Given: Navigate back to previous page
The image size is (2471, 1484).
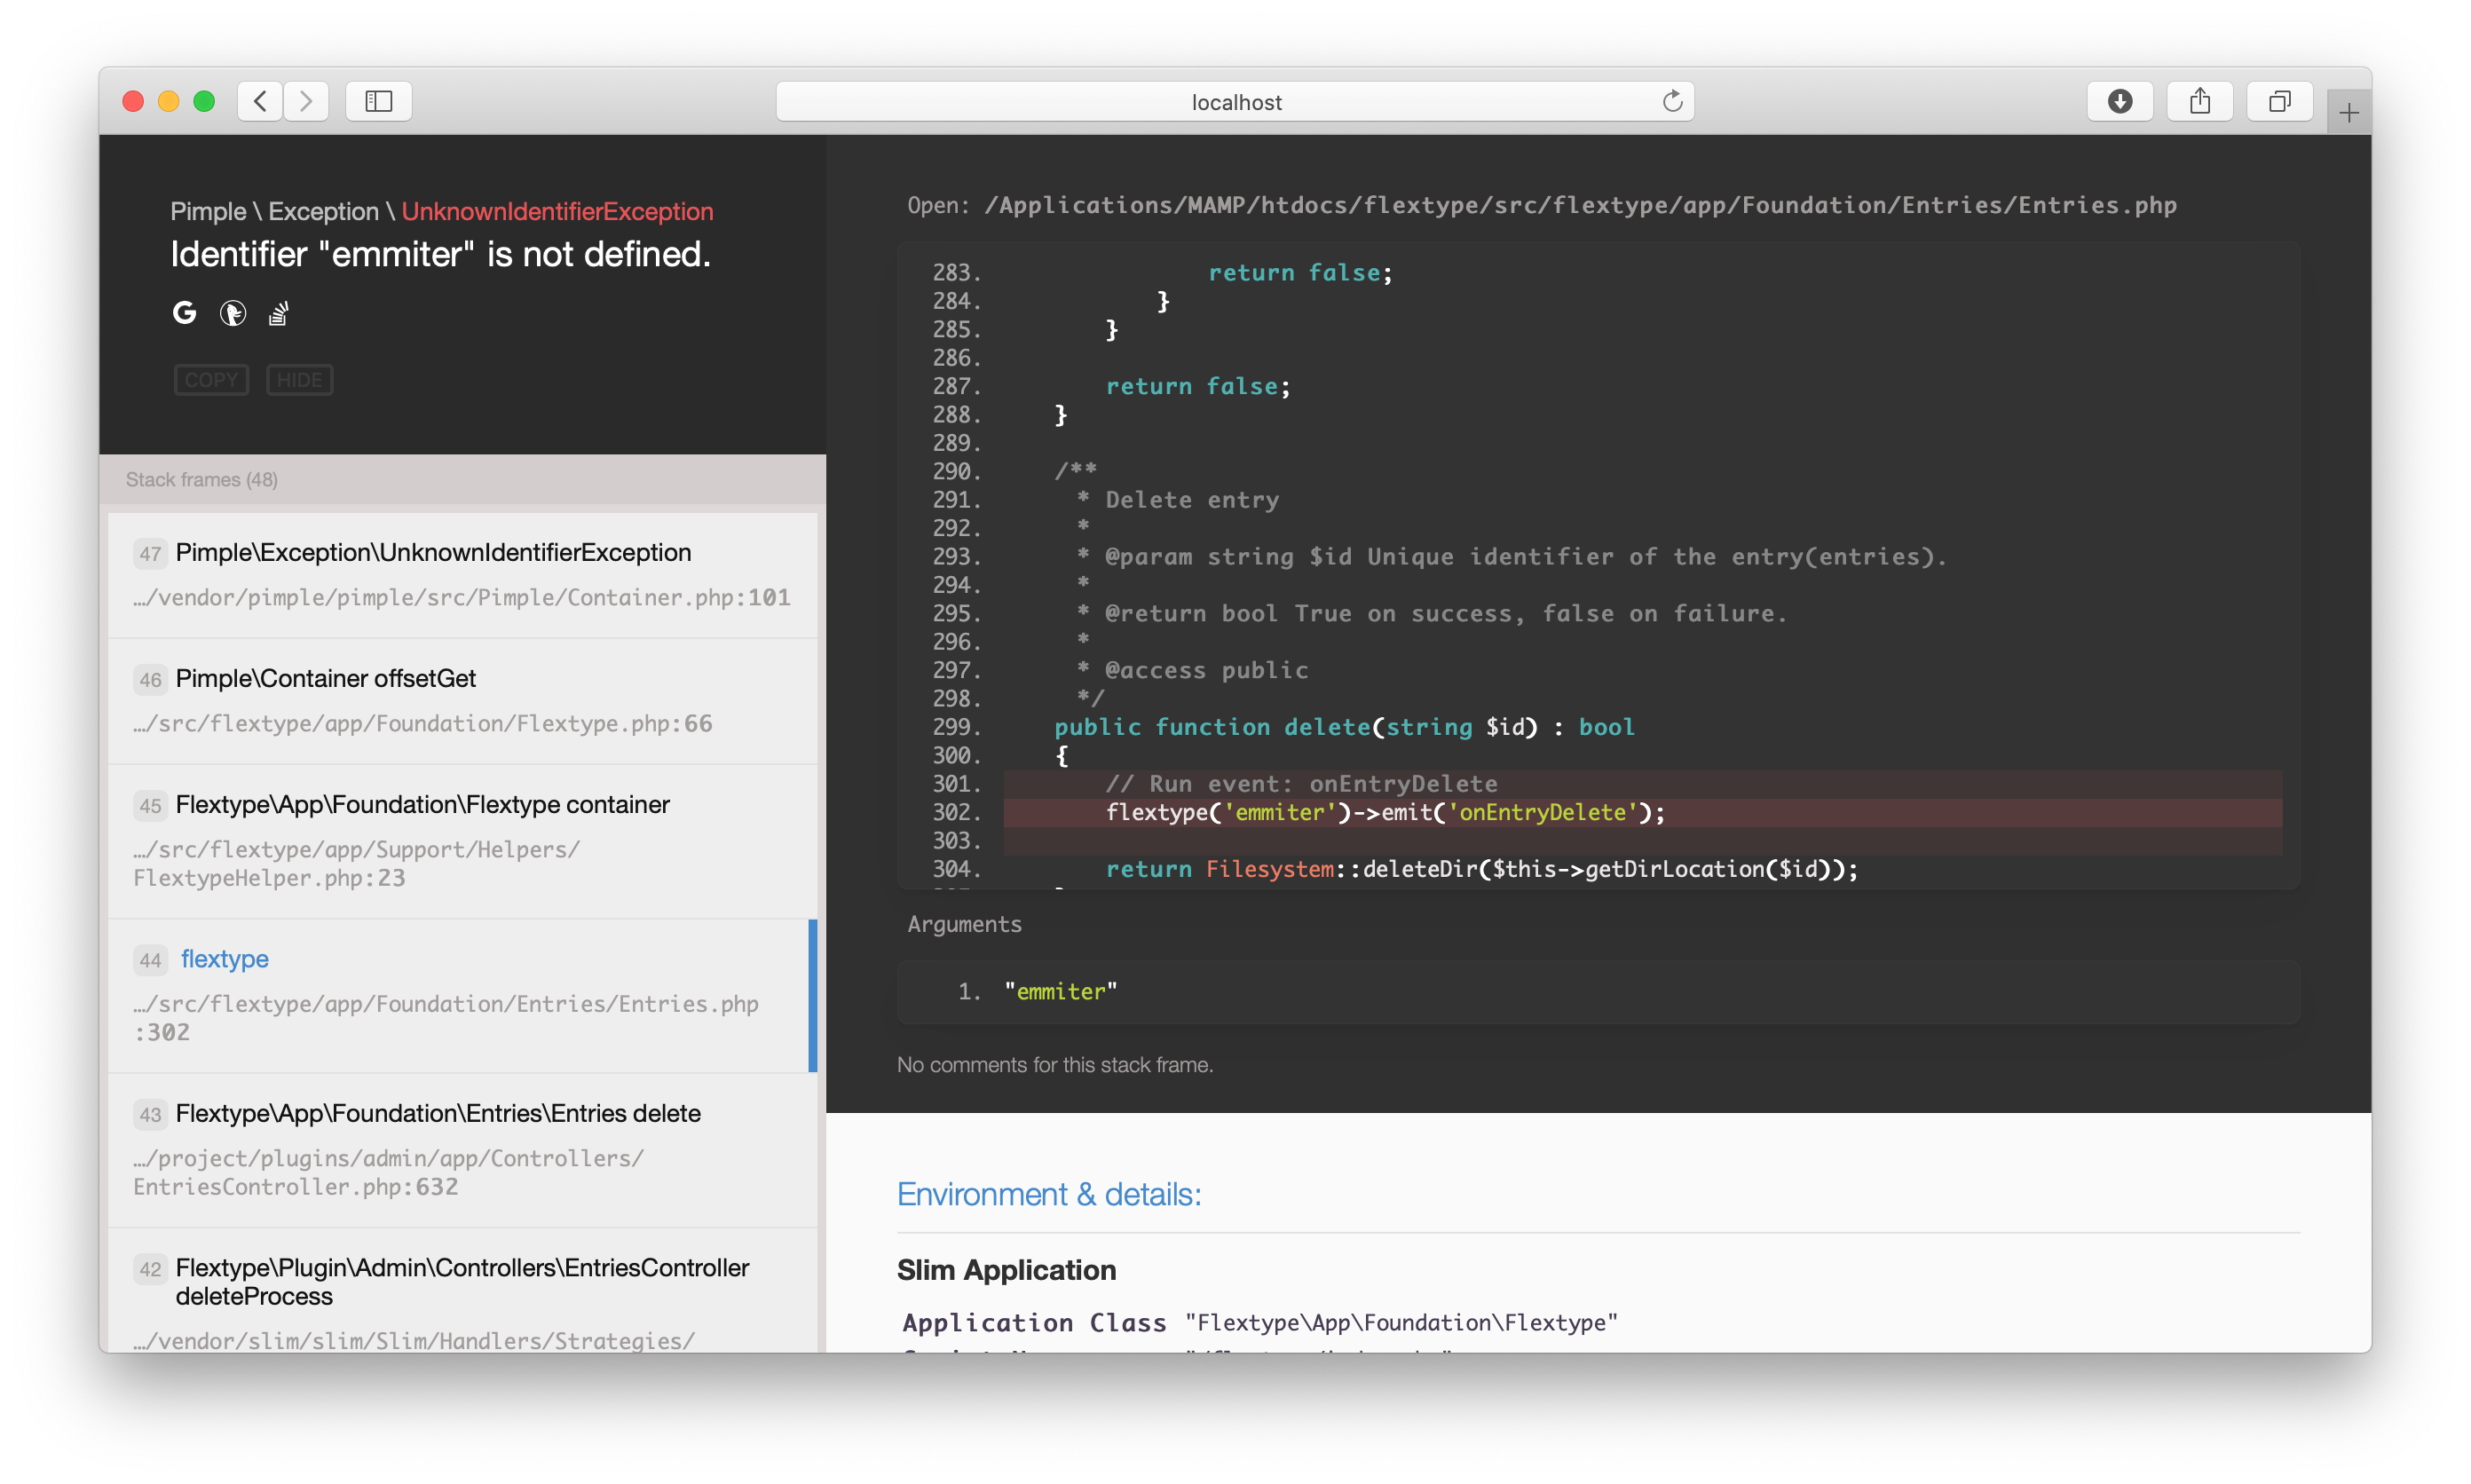Looking at the screenshot, I should pyautogui.click(x=259, y=101).
